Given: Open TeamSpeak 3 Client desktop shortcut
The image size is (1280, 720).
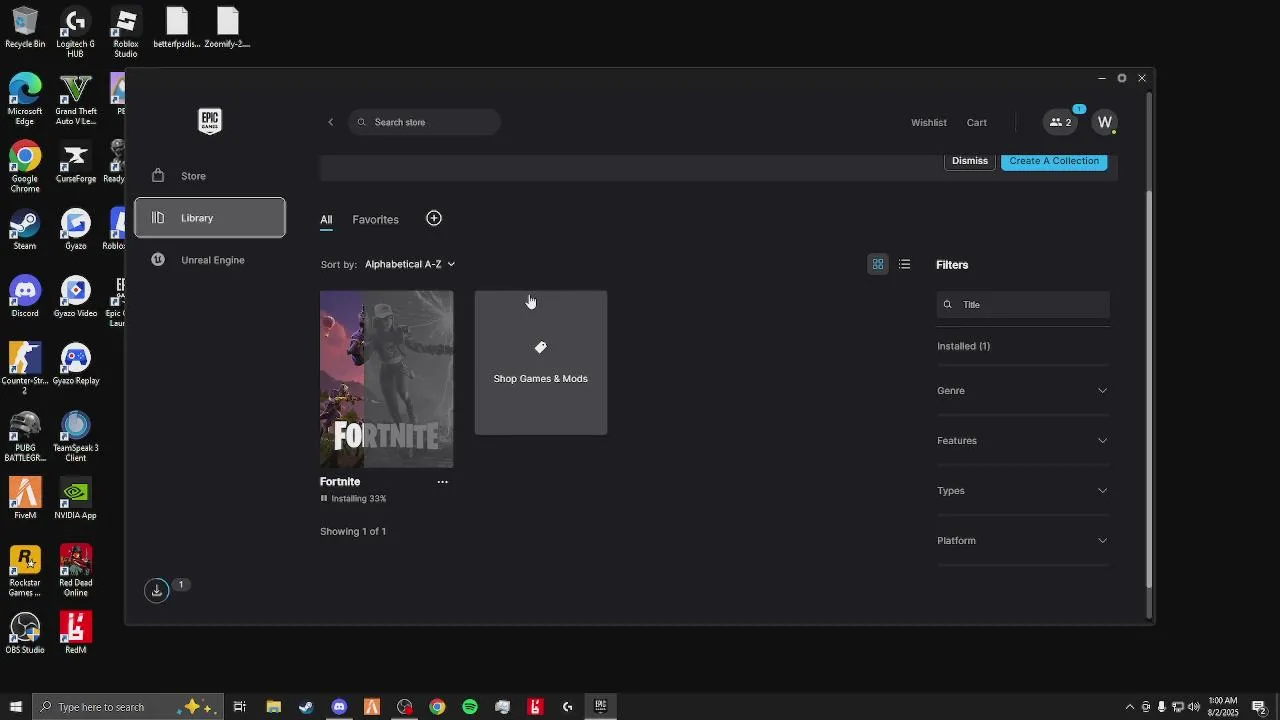Looking at the screenshot, I should coord(75,436).
